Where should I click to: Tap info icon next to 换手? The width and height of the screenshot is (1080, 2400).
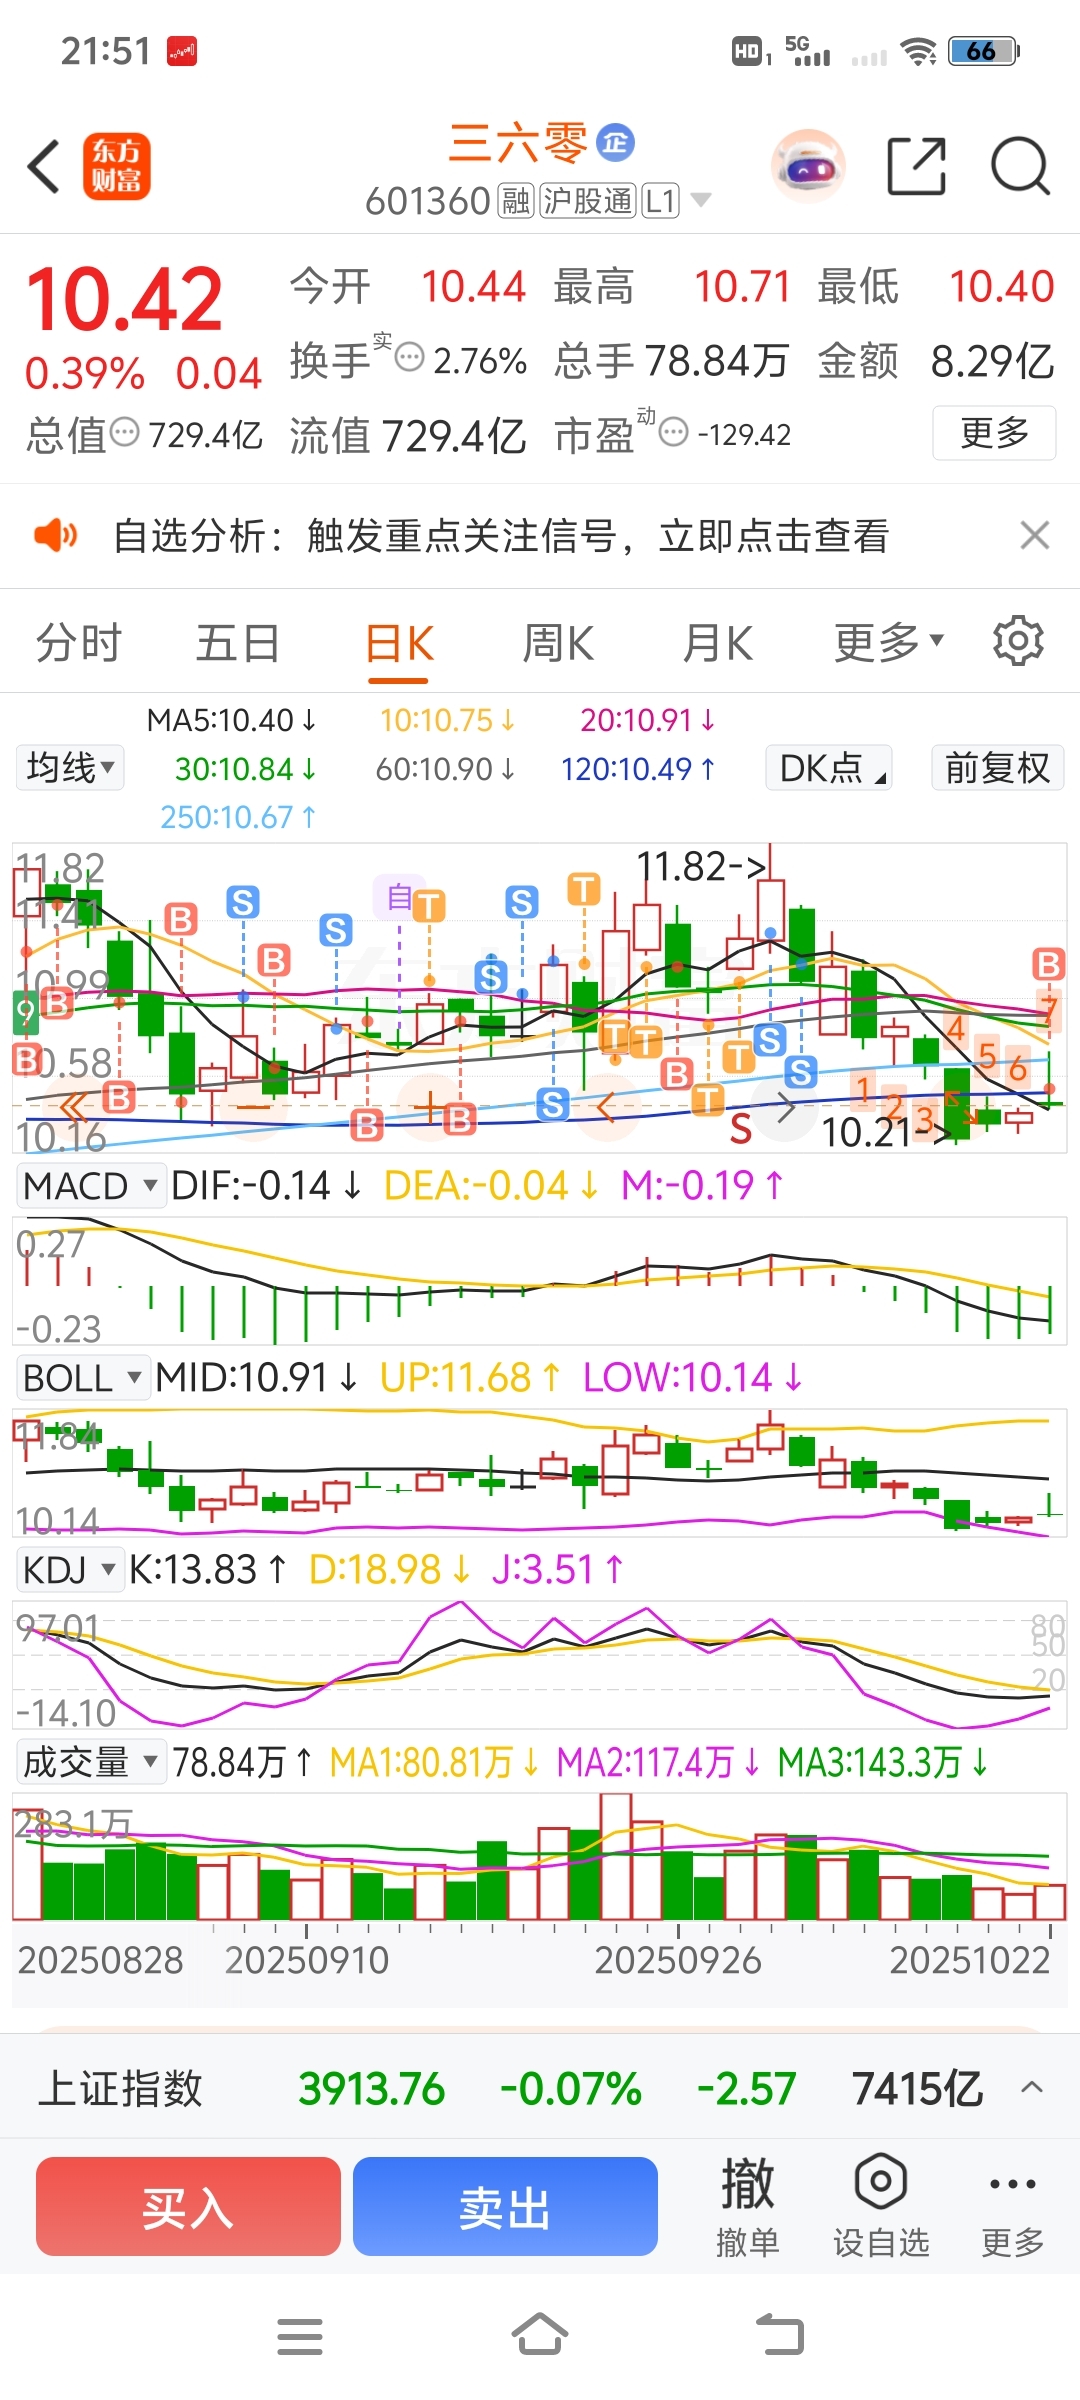coord(410,357)
